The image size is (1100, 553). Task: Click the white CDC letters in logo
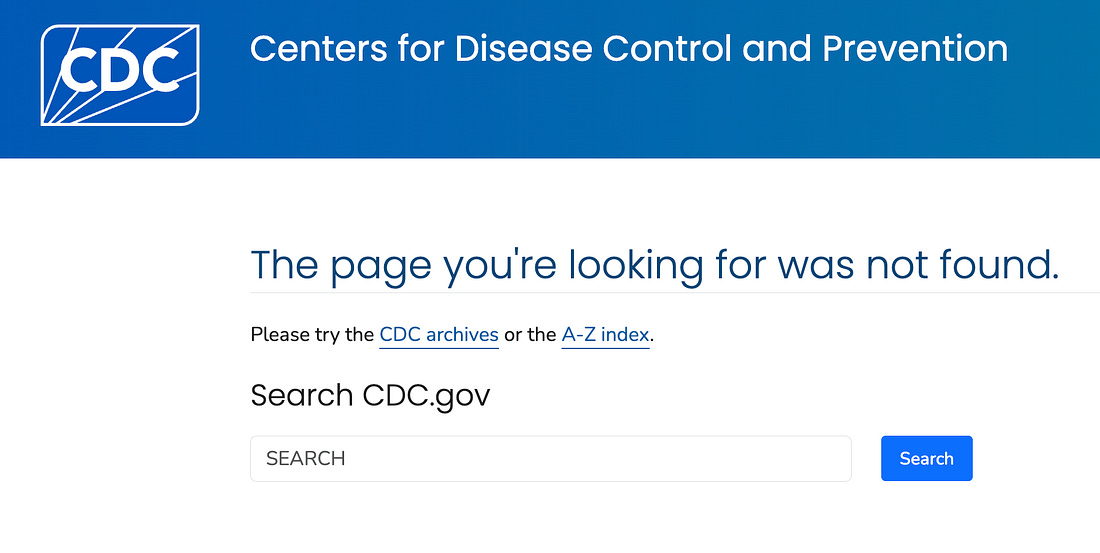point(119,67)
